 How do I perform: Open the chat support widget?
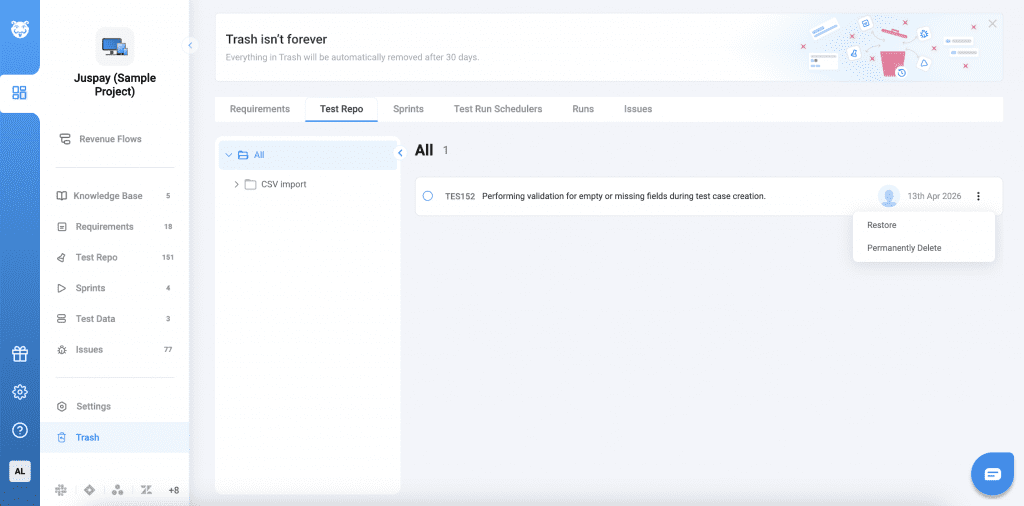pyautogui.click(x=992, y=474)
